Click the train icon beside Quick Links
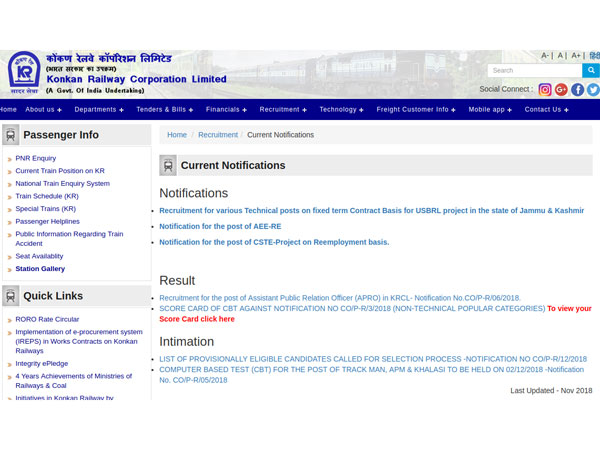The width and height of the screenshot is (600, 450). coord(11,296)
